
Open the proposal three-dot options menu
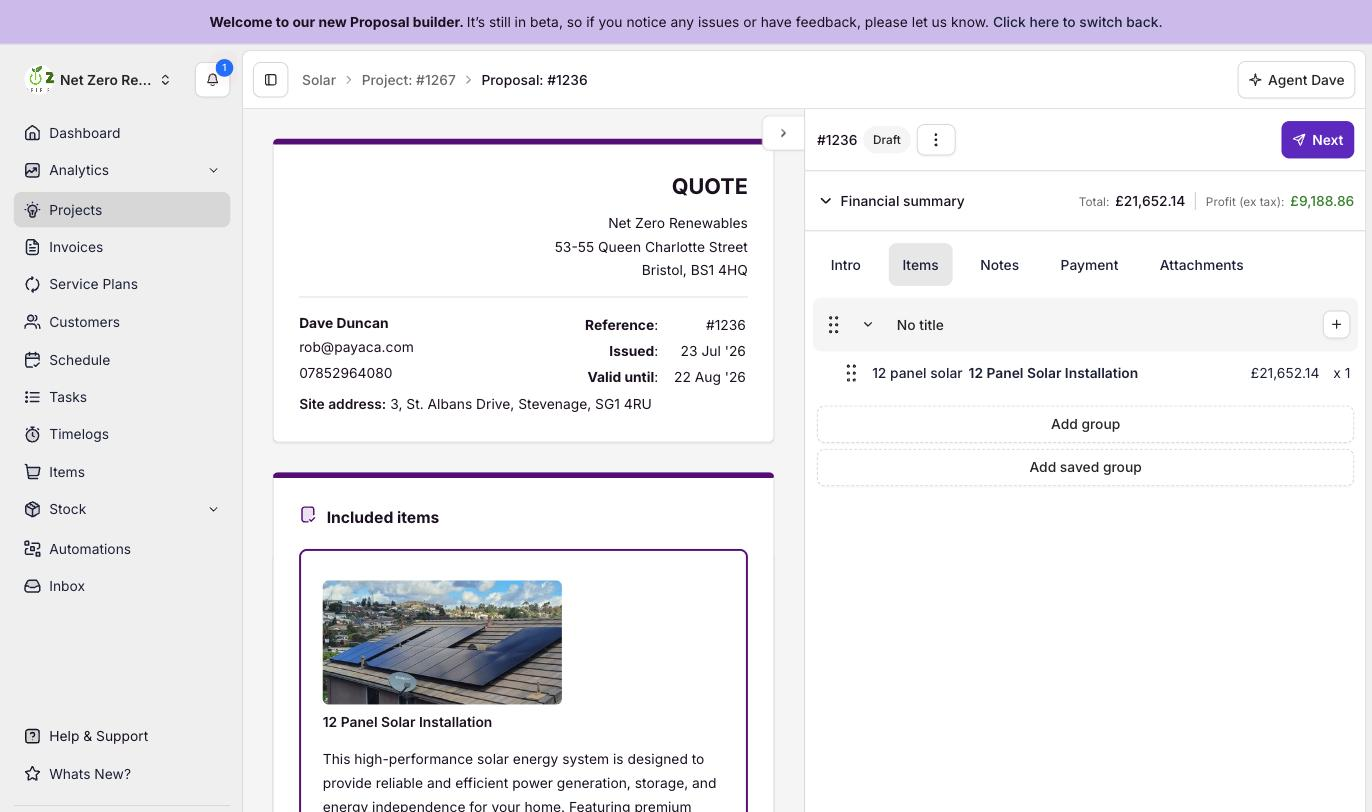coord(936,140)
